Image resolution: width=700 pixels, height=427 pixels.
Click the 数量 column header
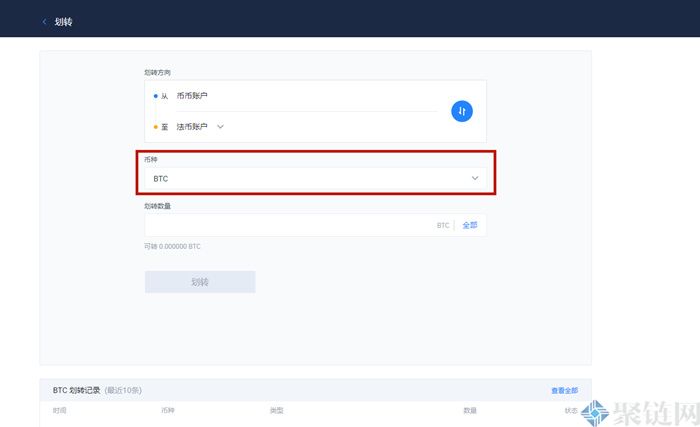tap(470, 410)
